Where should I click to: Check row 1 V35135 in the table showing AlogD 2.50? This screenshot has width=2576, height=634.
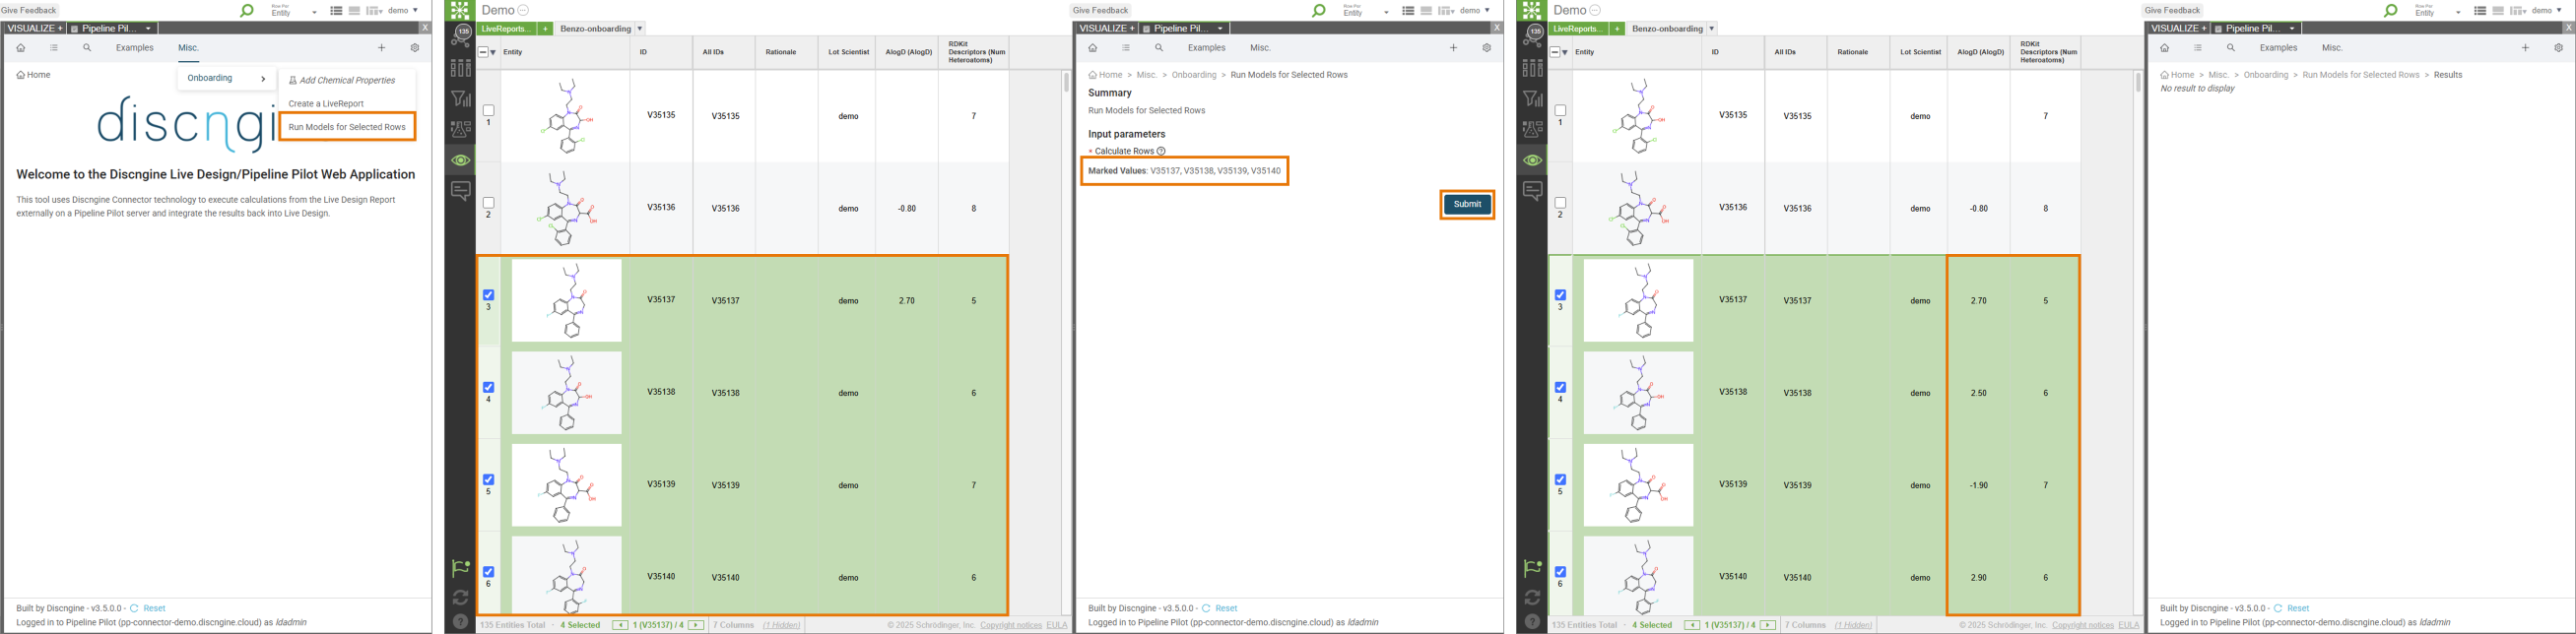click(x=1561, y=110)
